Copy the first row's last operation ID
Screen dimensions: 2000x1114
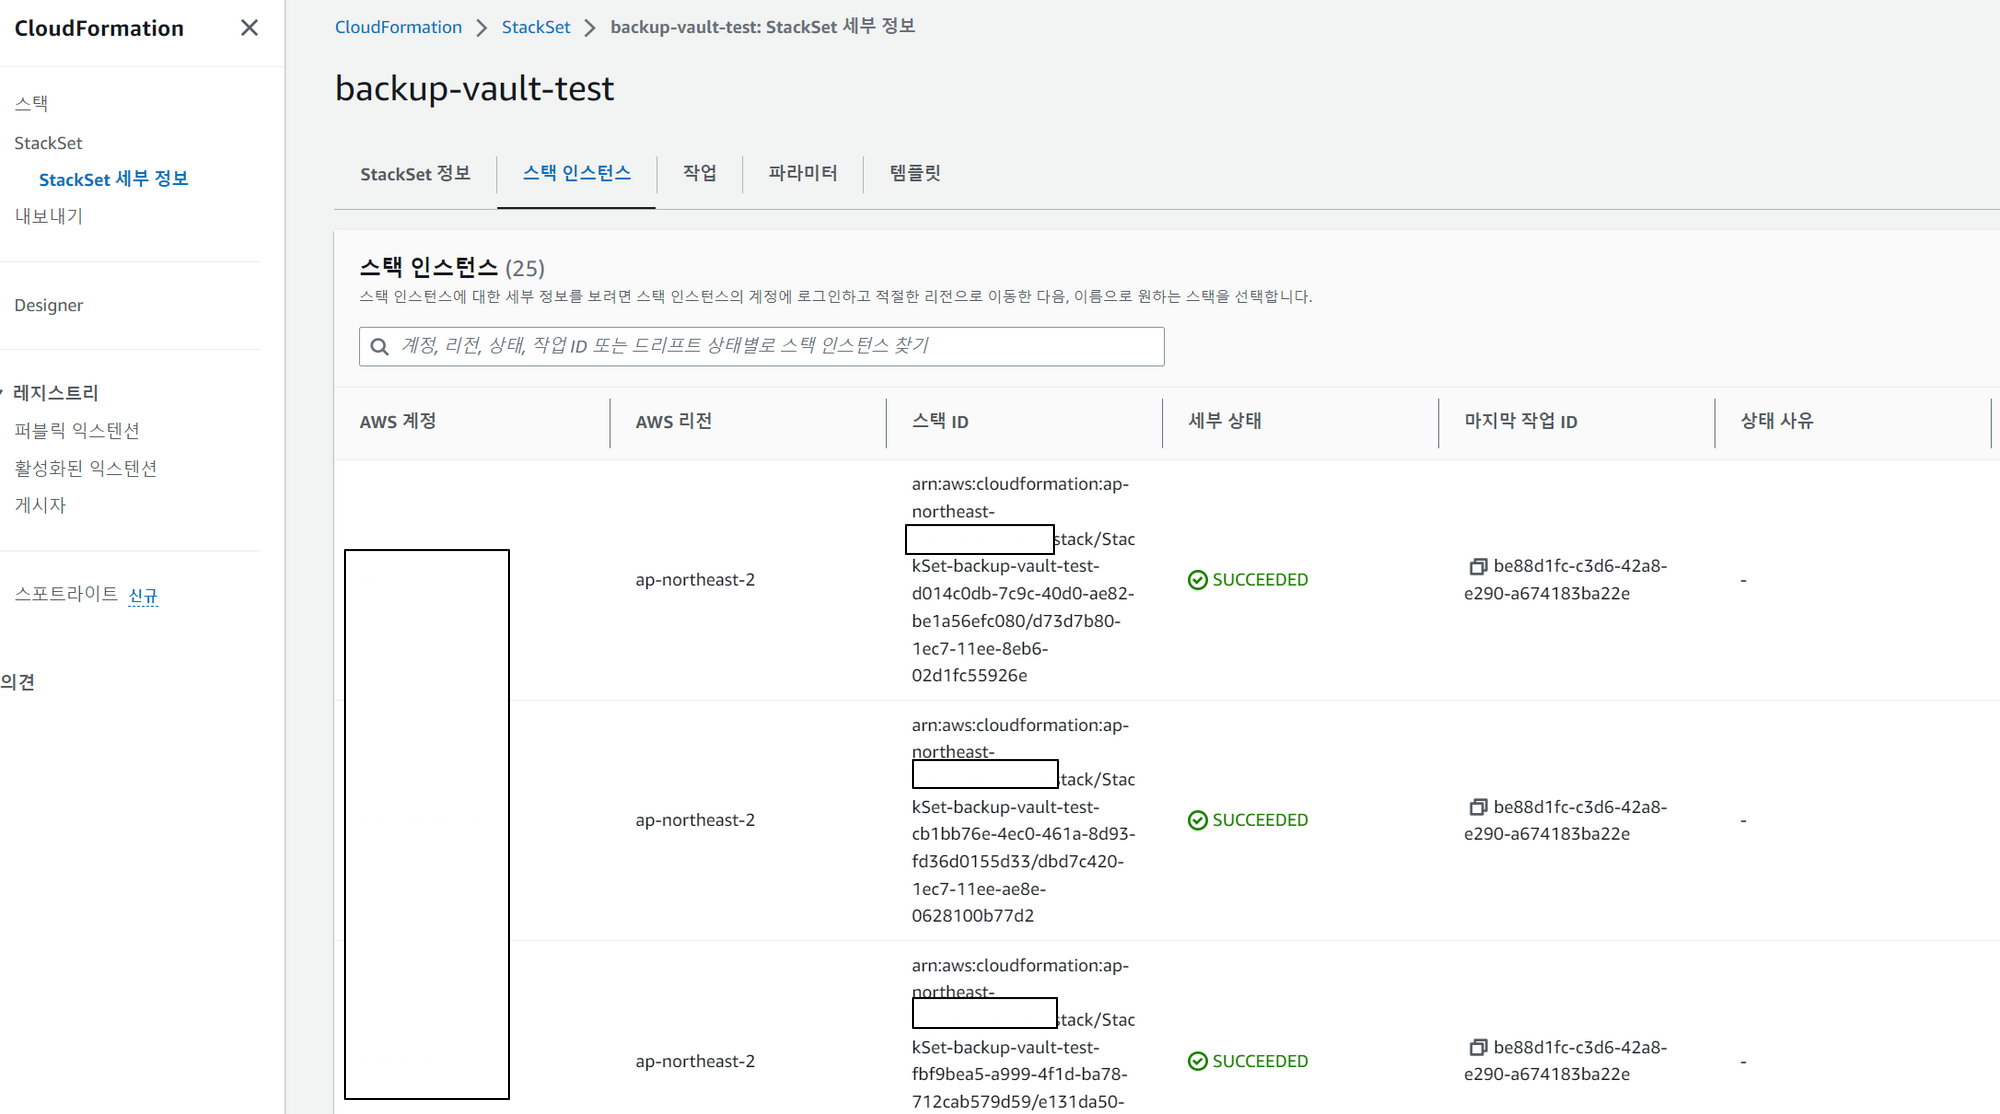(1478, 566)
